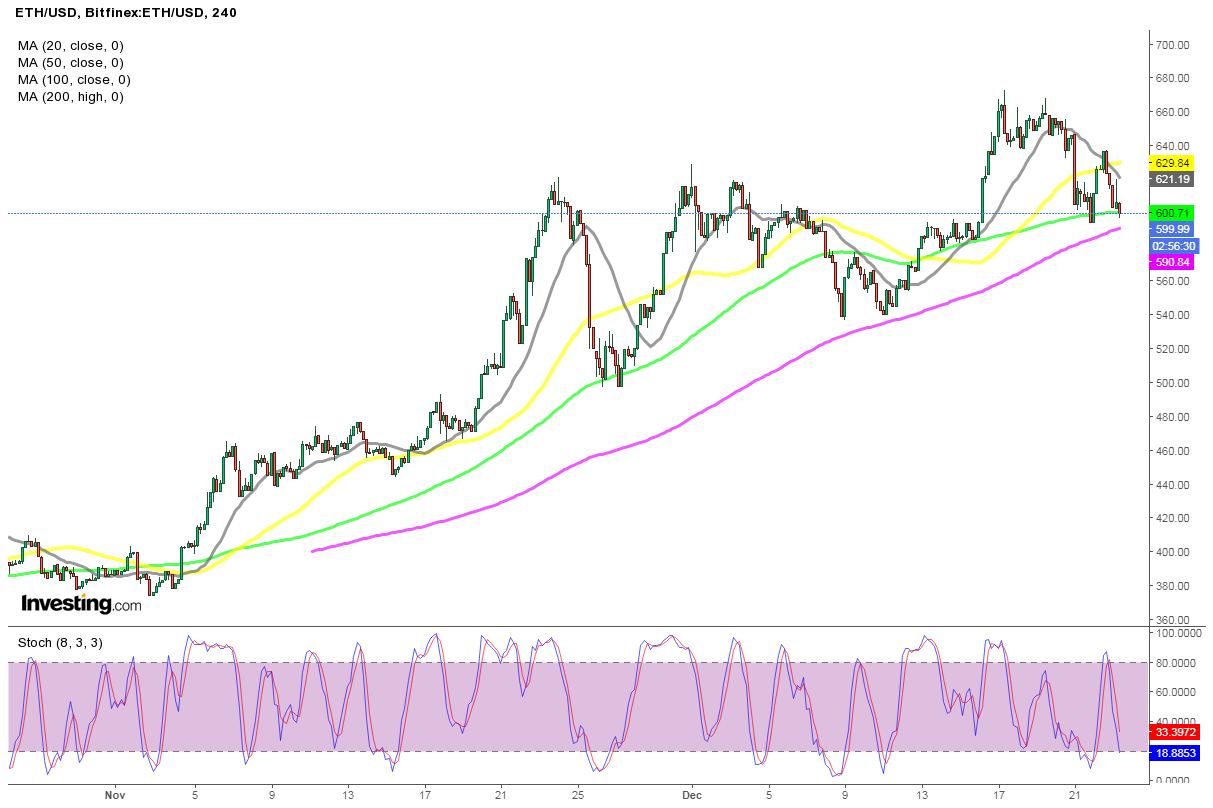
Task: Click the blue 599.99 current price tag
Action: (1172, 229)
